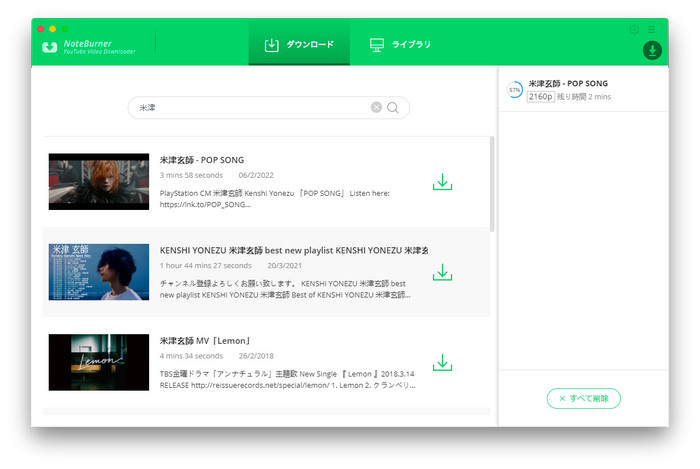
Task: Click the date 20/3/2021
Action: (284, 266)
